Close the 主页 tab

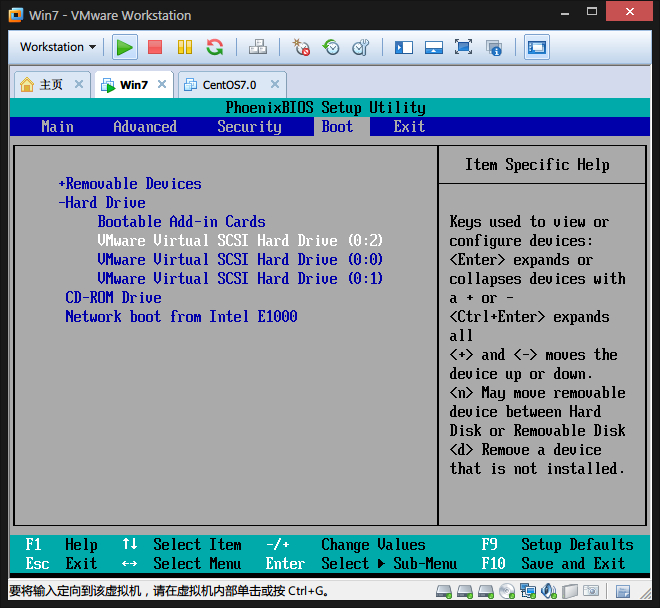pyautogui.click(x=79, y=84)
